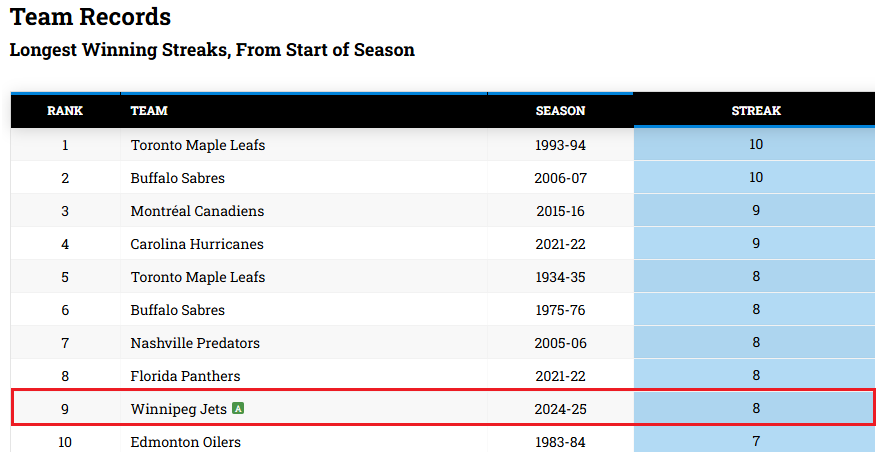The height and width of the screenshot is (452, 876).
Task: Click streak value 10 for Toronto
Action: pyautogui.click(x=756, y=144)
